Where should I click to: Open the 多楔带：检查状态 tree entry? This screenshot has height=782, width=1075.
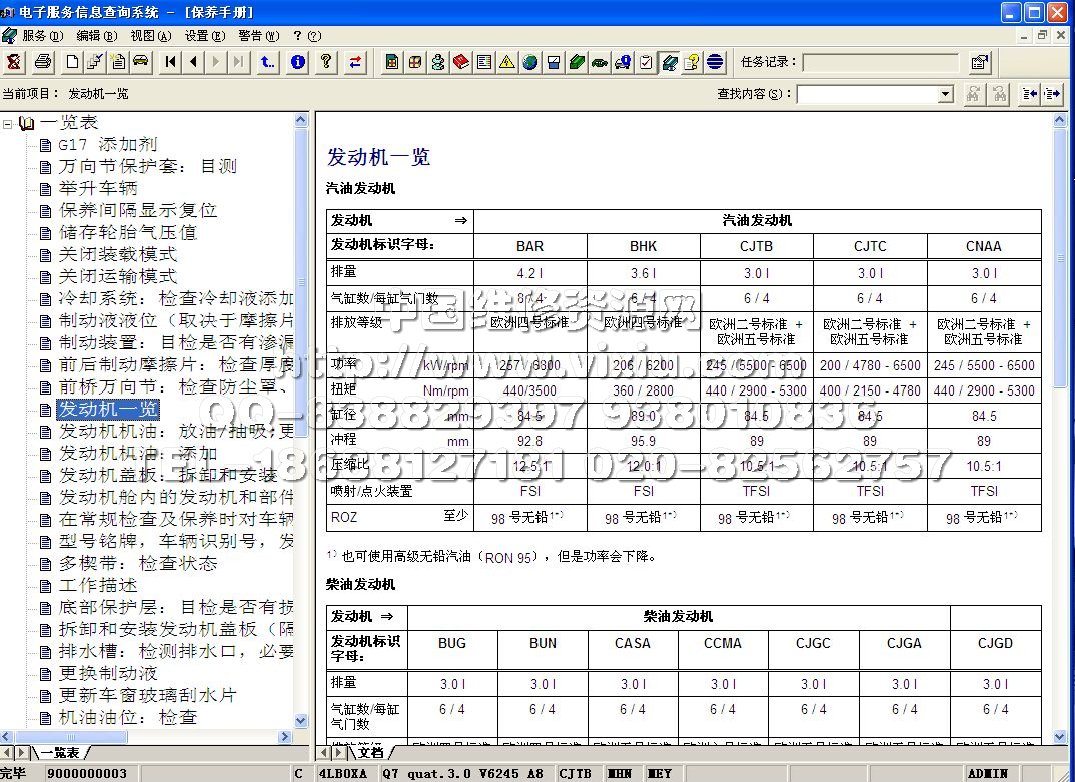point(137,563)
